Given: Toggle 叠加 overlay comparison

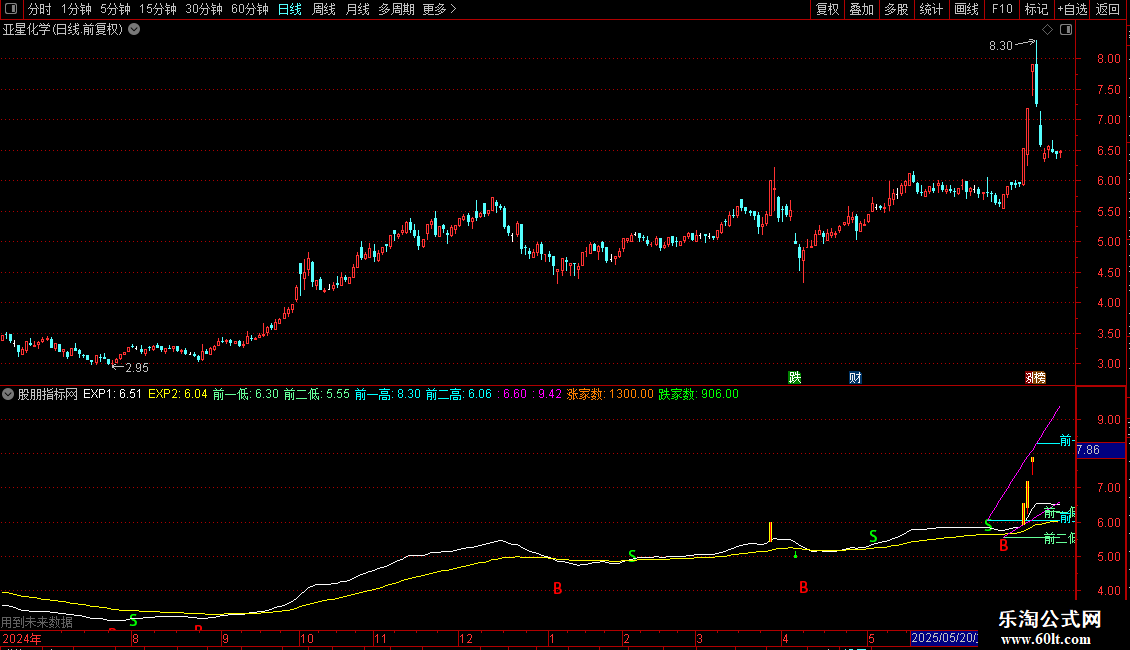Looking at the screenshot, I should (x=861, y=10).
